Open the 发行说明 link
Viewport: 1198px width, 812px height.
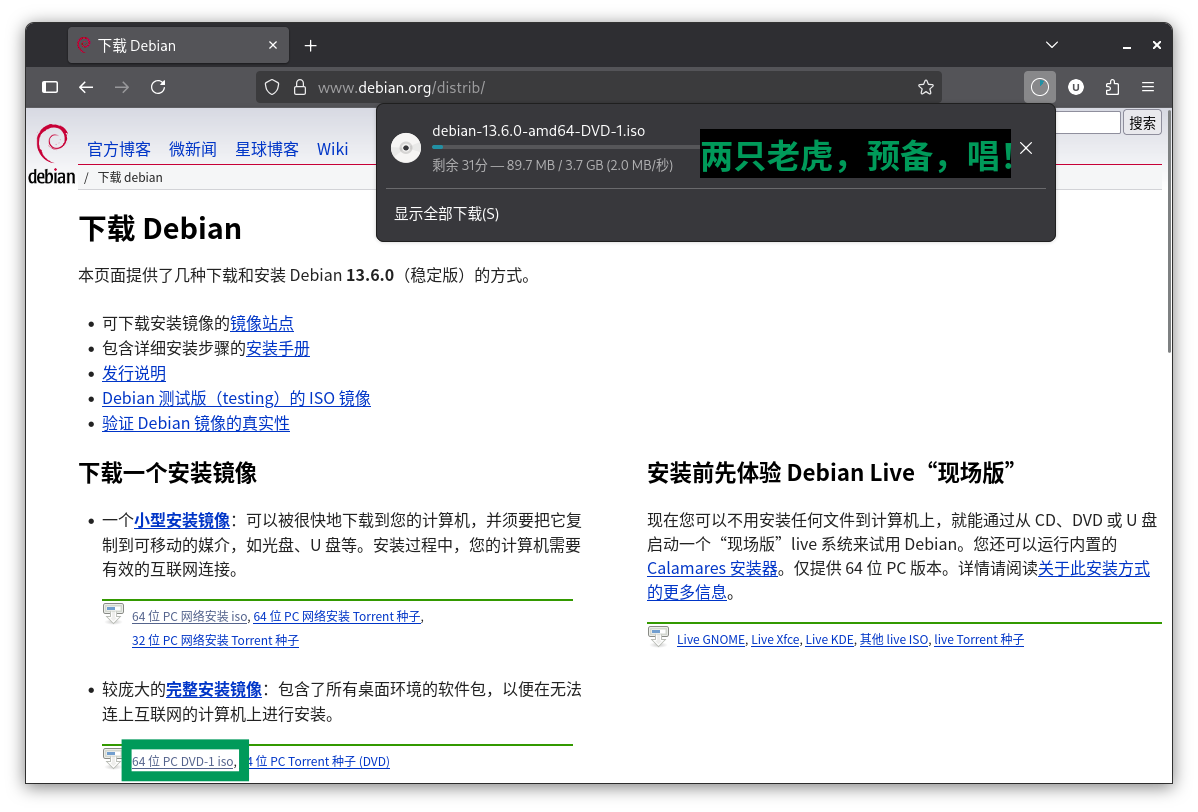(x=134, y=374)
